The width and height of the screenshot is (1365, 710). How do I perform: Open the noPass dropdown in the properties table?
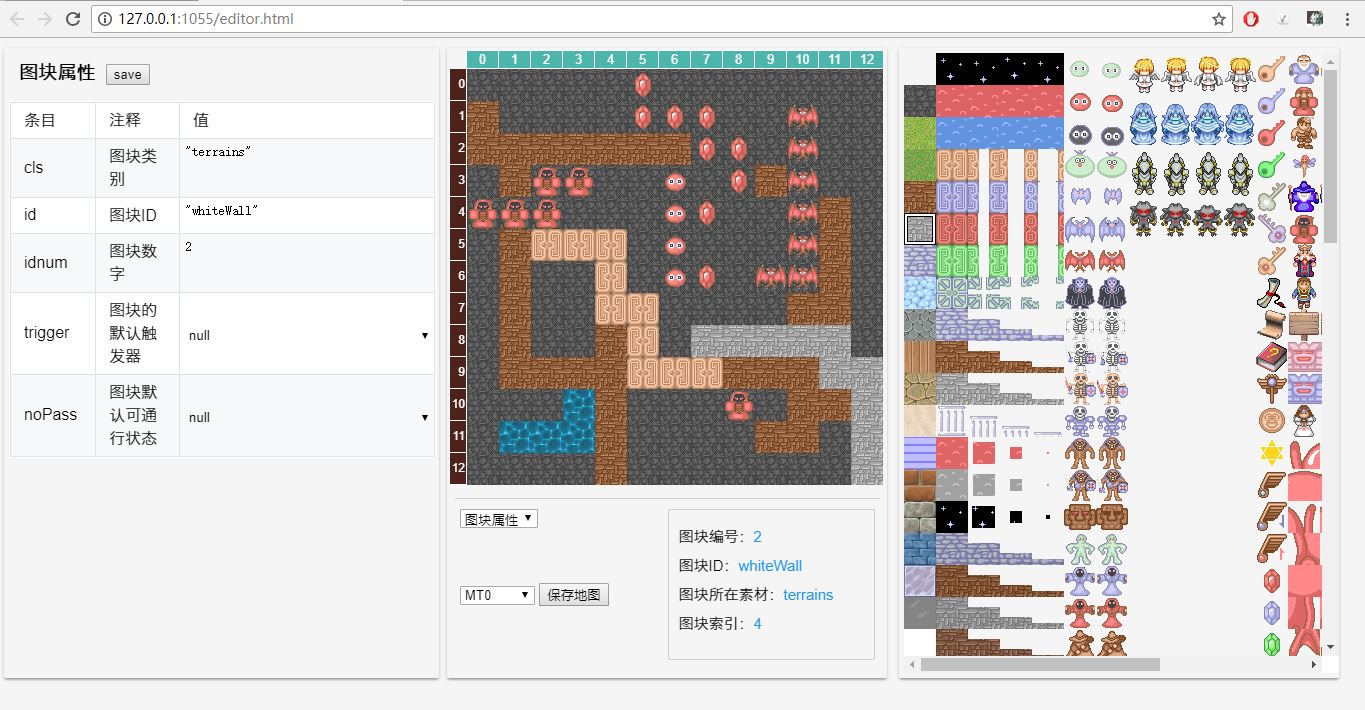(307, 417)
